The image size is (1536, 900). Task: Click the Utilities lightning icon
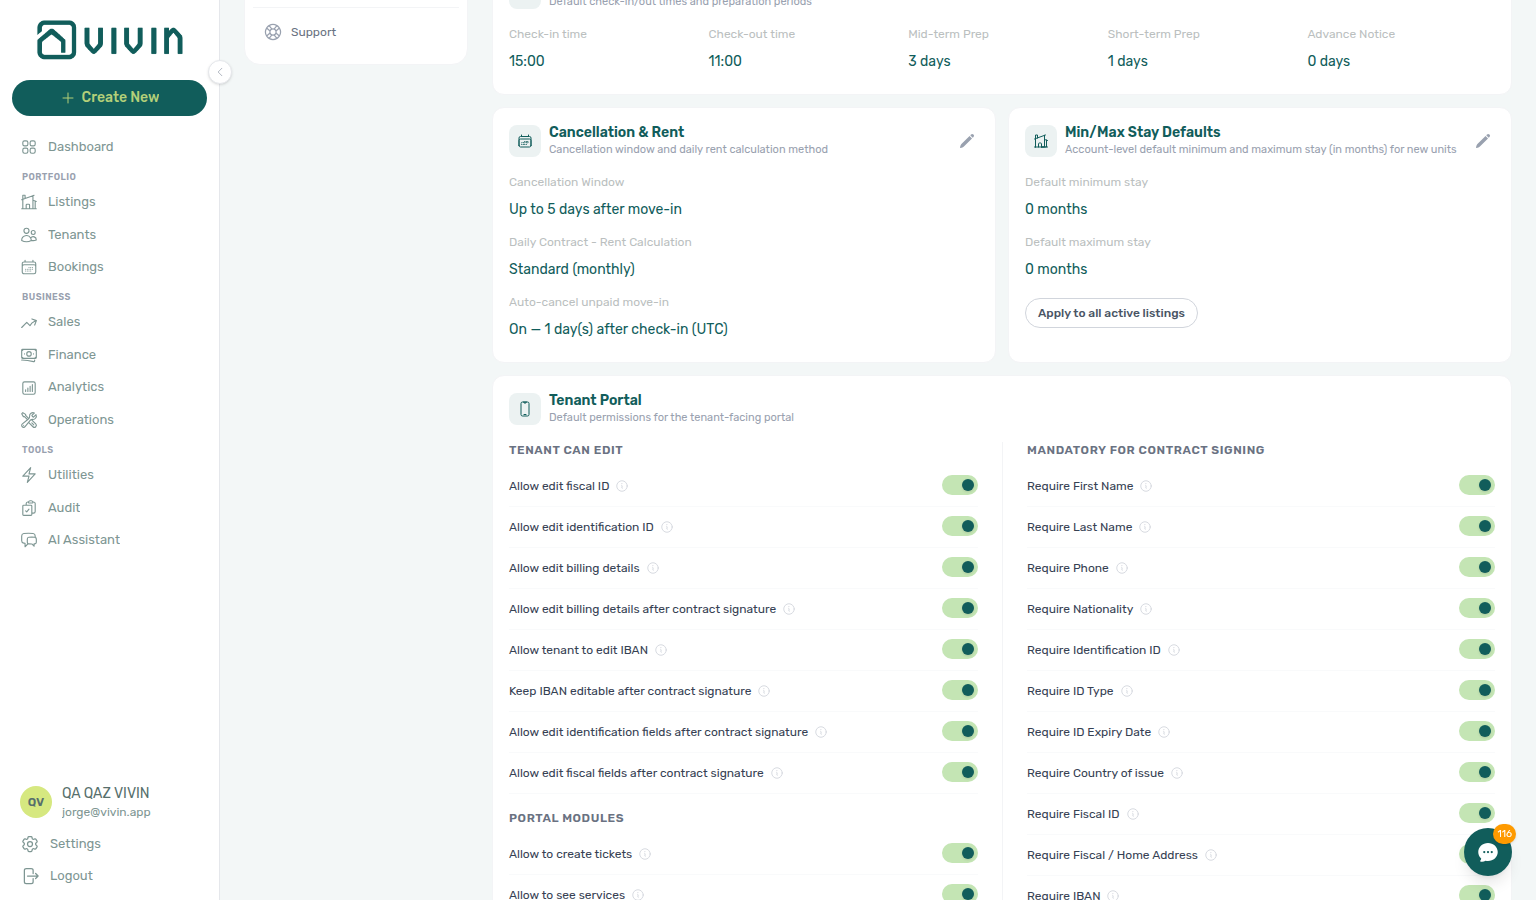pyautogui.click(x=29, y=475)
